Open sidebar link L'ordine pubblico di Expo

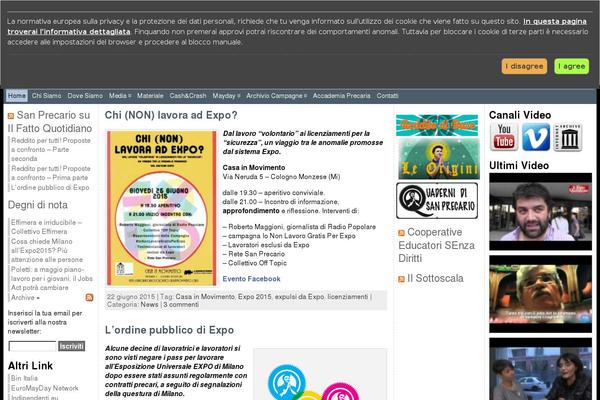coord(50,188)
